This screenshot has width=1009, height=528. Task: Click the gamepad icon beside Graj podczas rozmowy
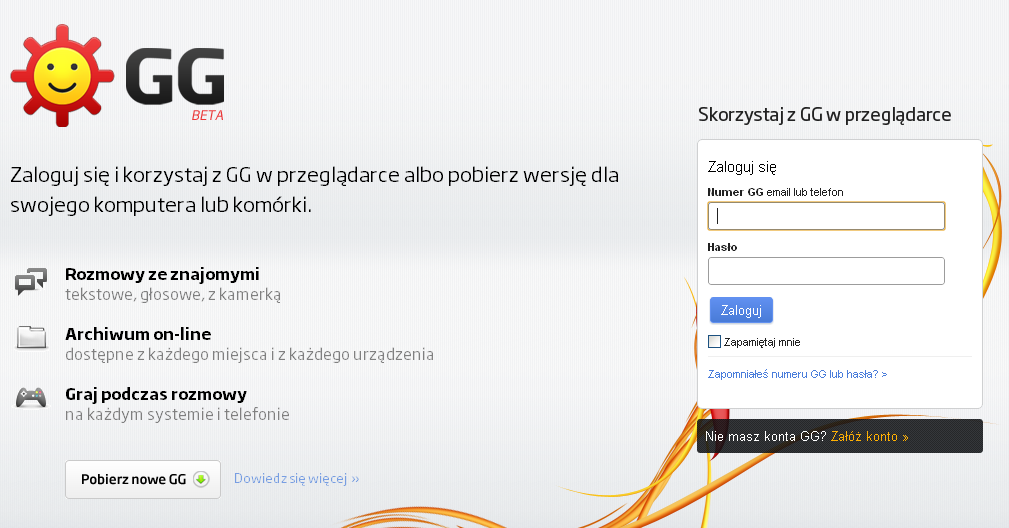tap(31, 397)
